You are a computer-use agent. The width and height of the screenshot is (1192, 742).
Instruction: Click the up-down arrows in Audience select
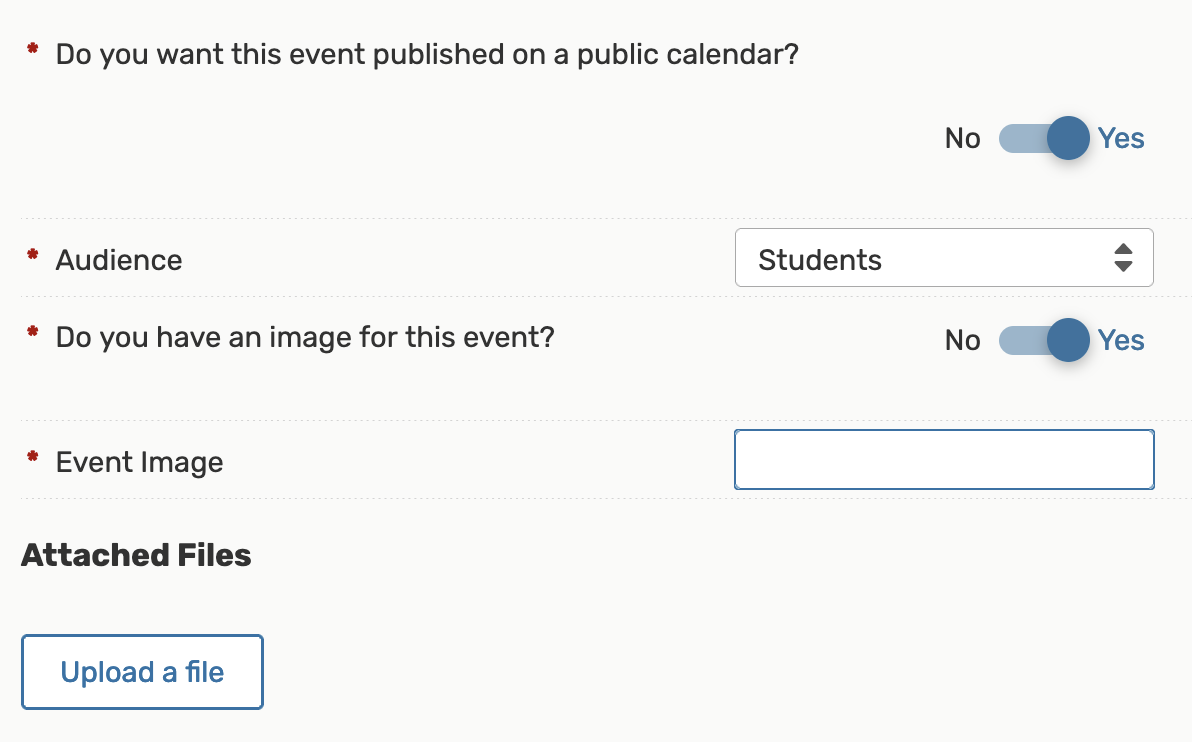1123,258
